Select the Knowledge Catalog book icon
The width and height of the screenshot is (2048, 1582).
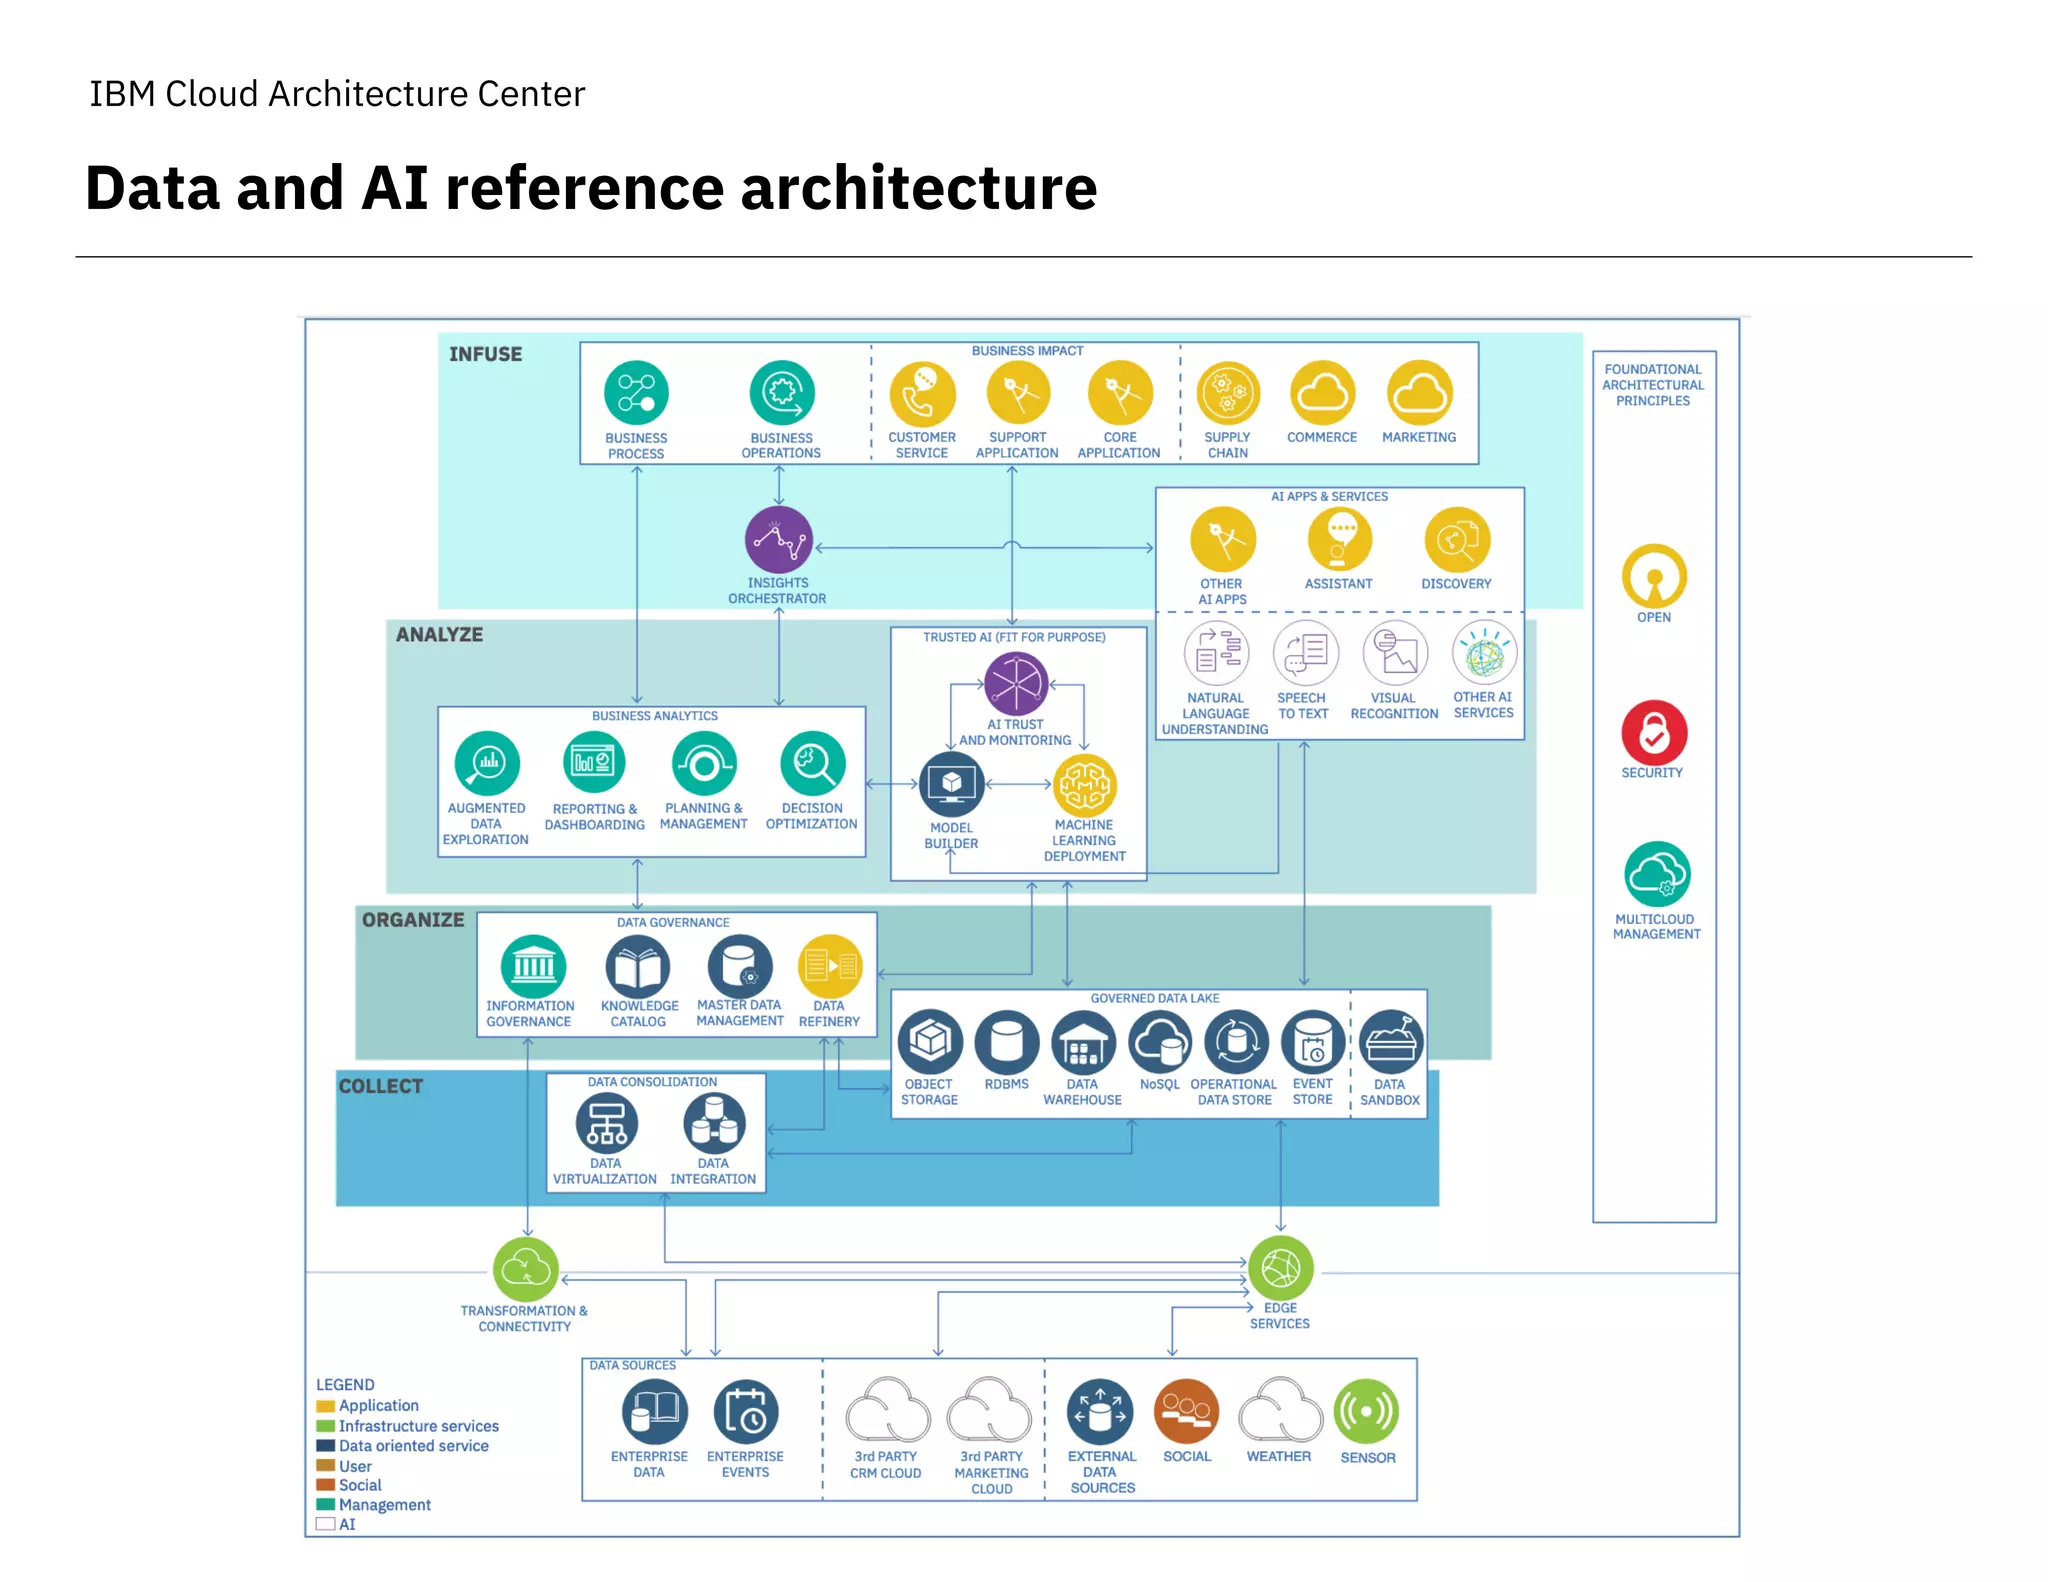click(x=638, y=968)
